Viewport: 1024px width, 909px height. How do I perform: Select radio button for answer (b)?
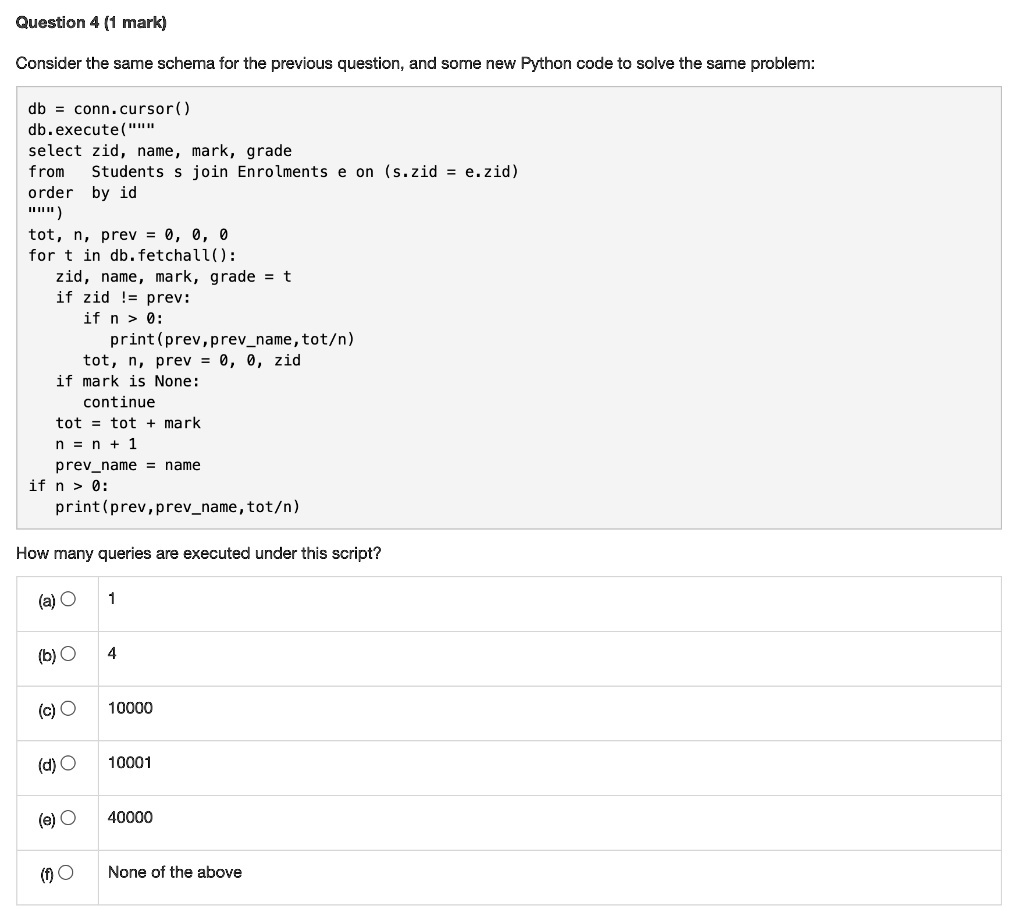click(x=67, y=652)
